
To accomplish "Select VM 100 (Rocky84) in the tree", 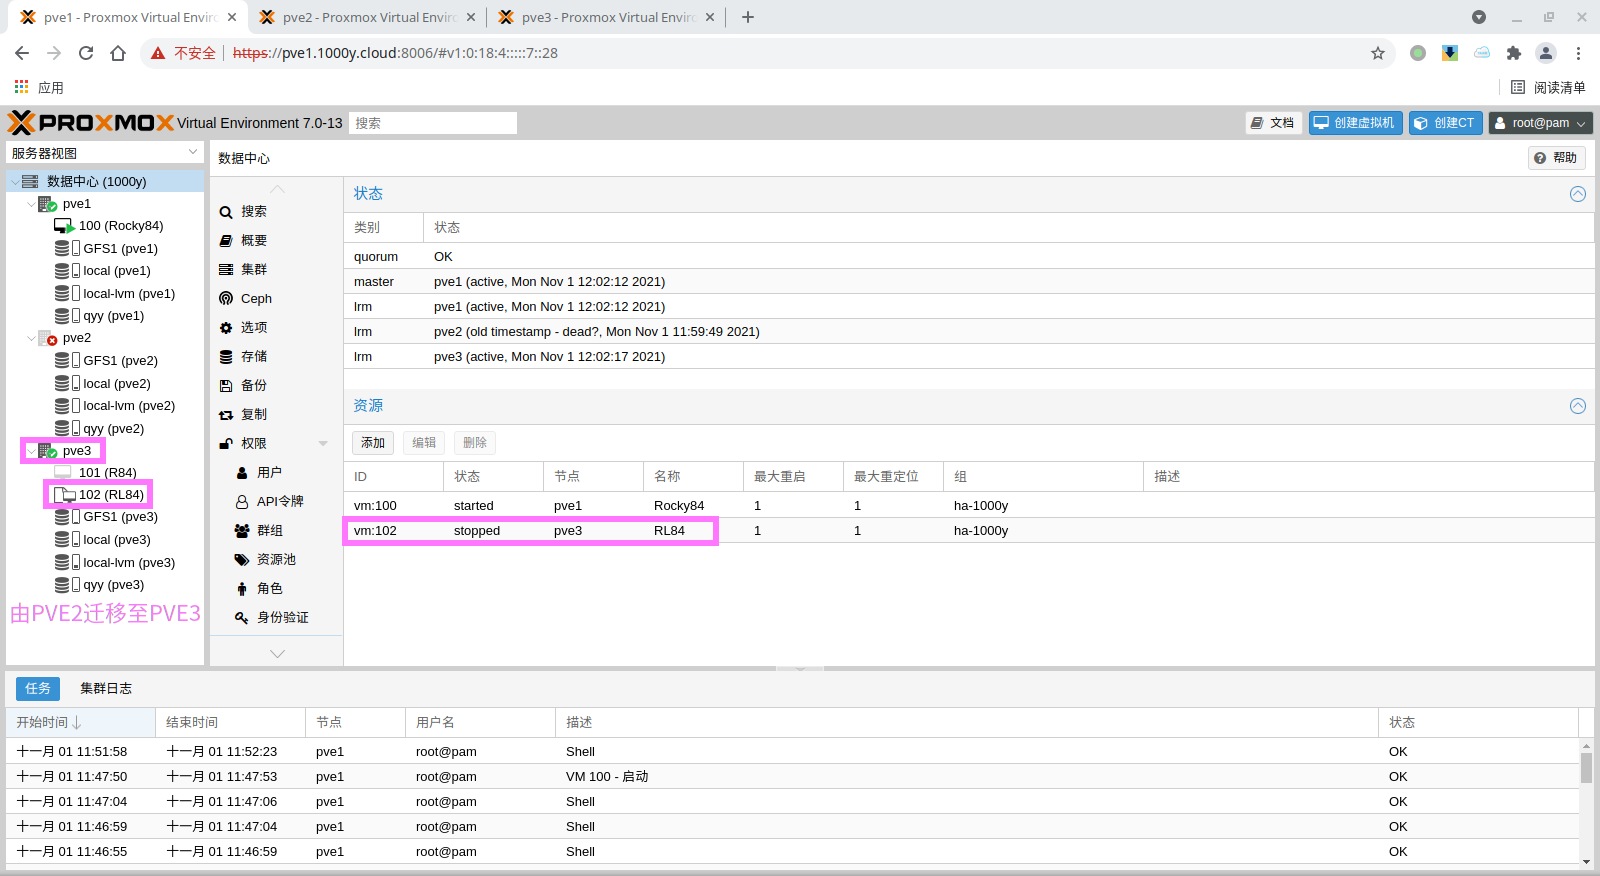I will [120, 226].
